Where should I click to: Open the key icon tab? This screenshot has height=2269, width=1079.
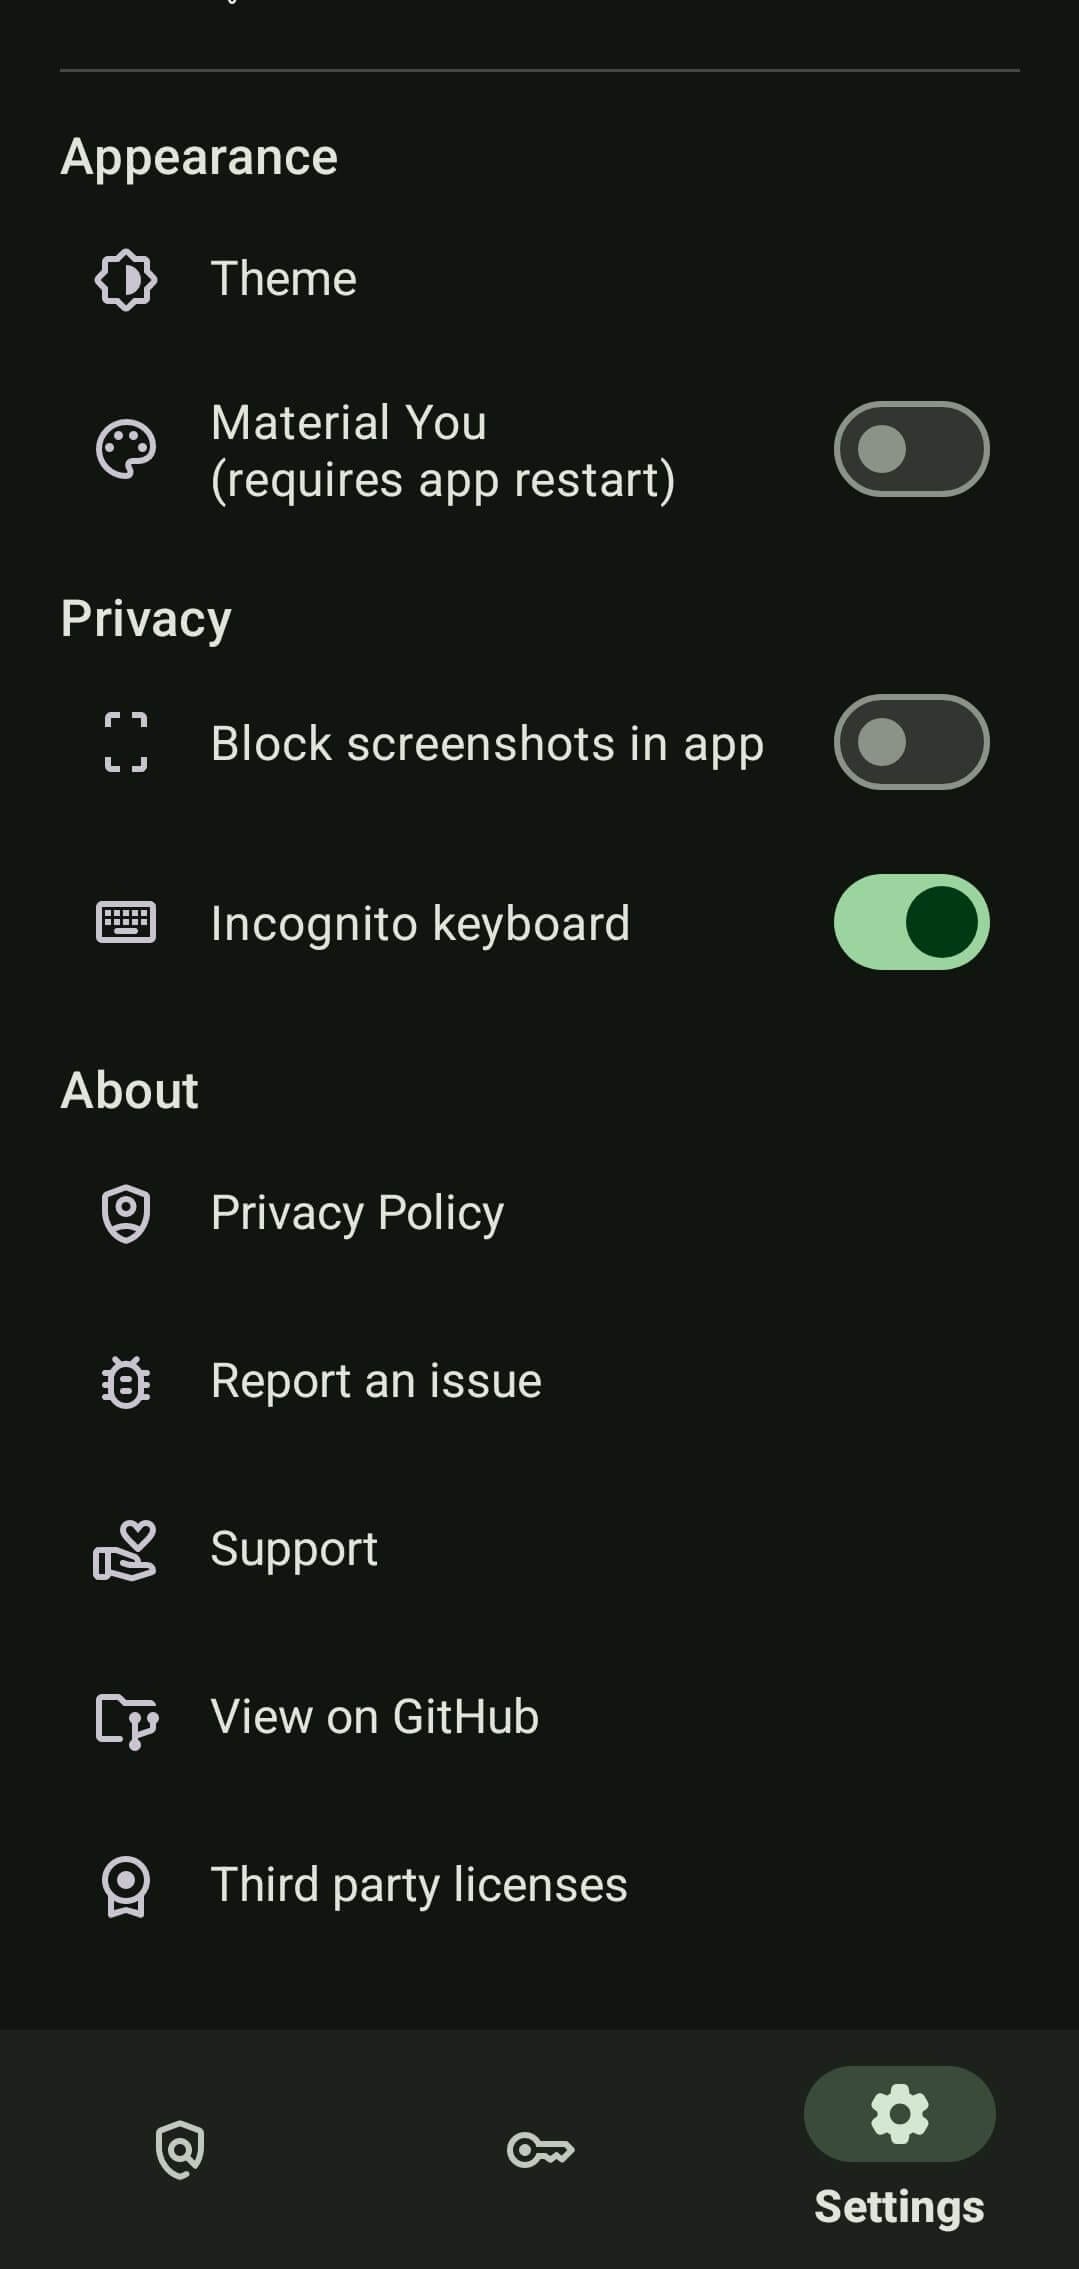(x=540, y=2149)
